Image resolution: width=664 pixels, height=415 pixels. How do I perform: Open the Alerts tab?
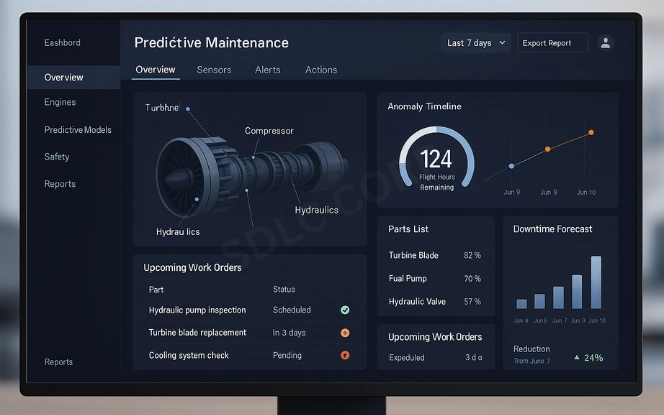click(x=267, y=70)
